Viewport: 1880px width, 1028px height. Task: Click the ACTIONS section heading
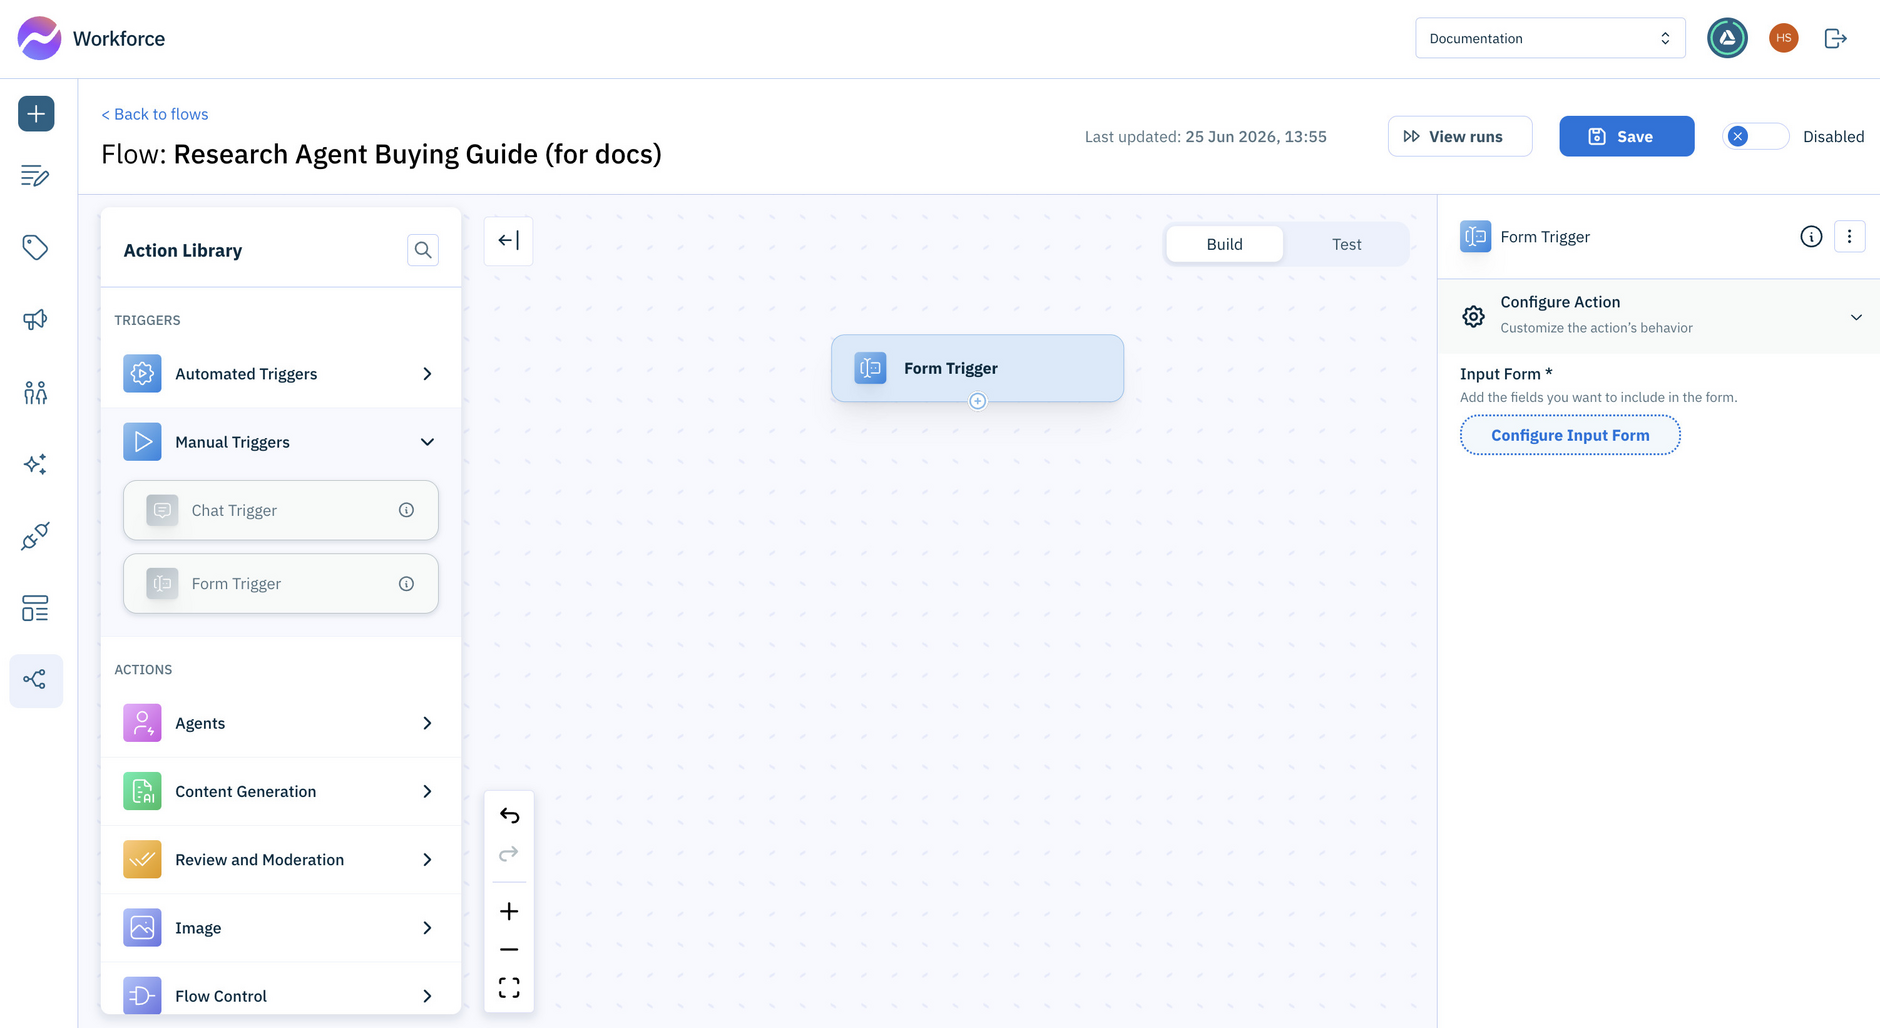point(143,670)
